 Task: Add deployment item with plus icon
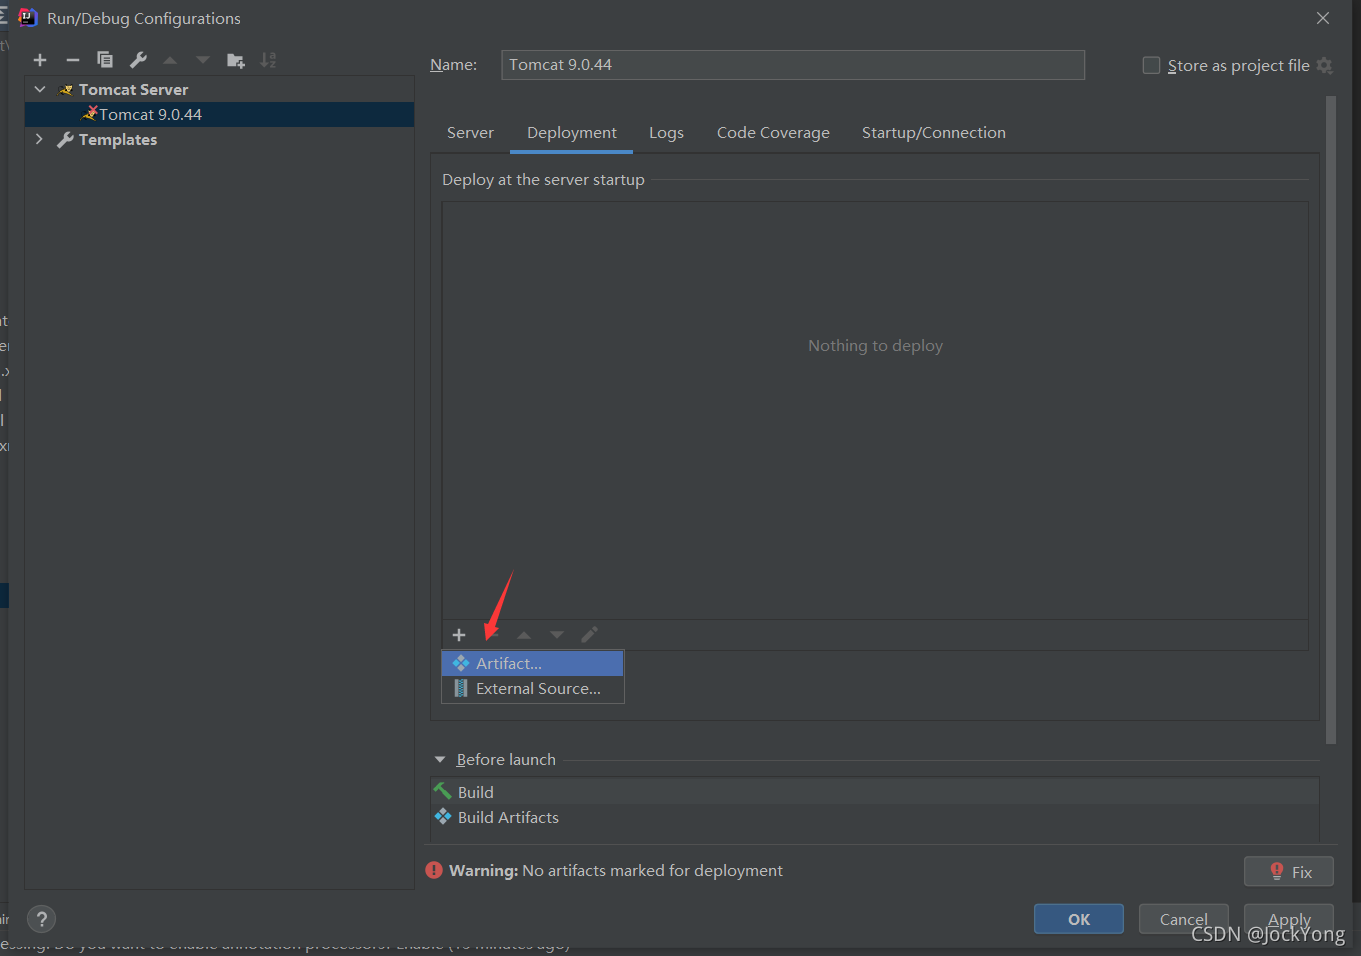coord(459,635)
